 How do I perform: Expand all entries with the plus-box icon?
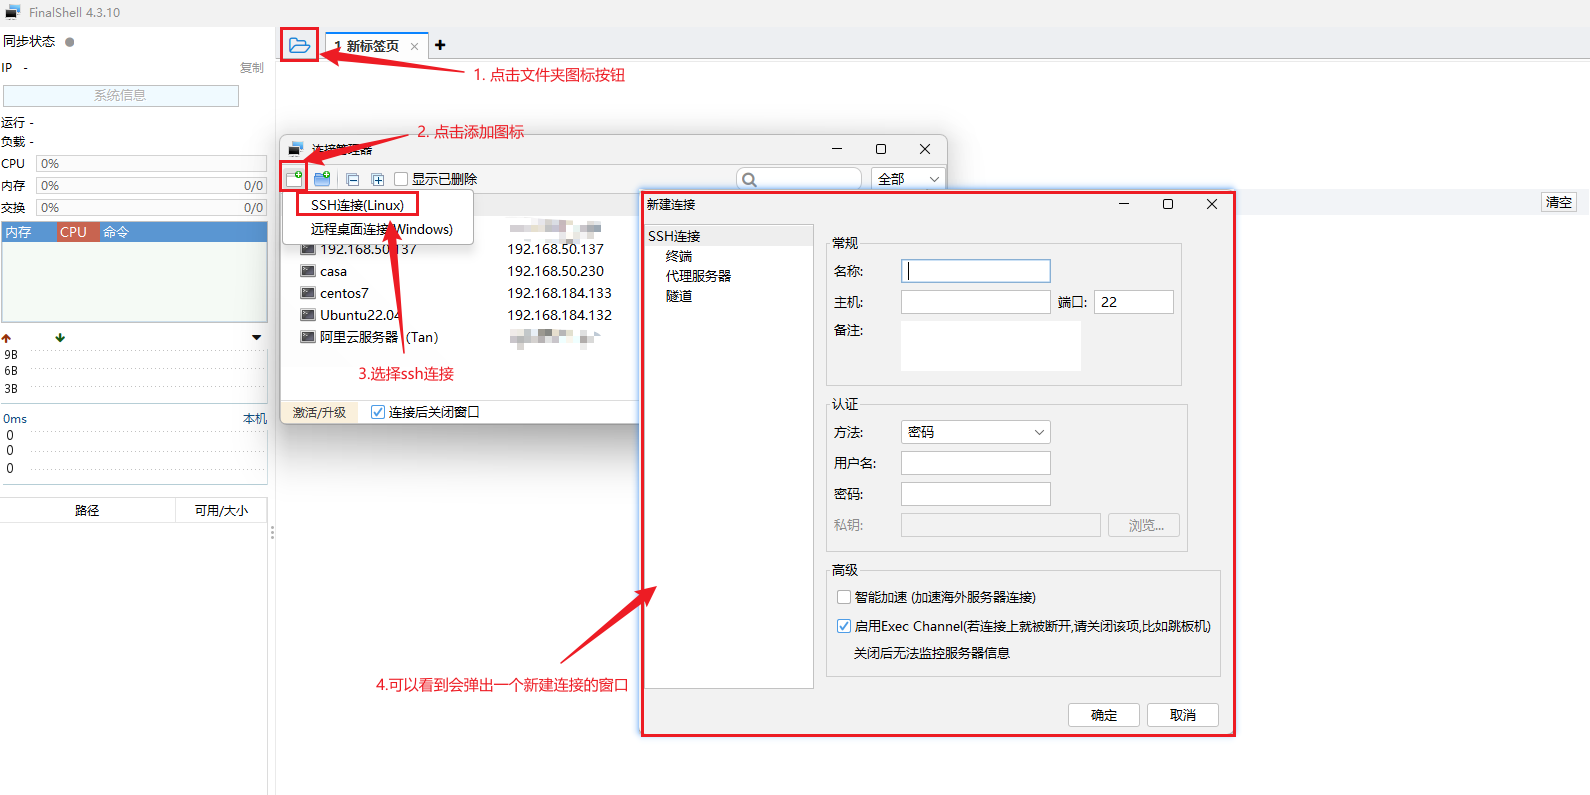pyautogui.click(x=377, y=180)
